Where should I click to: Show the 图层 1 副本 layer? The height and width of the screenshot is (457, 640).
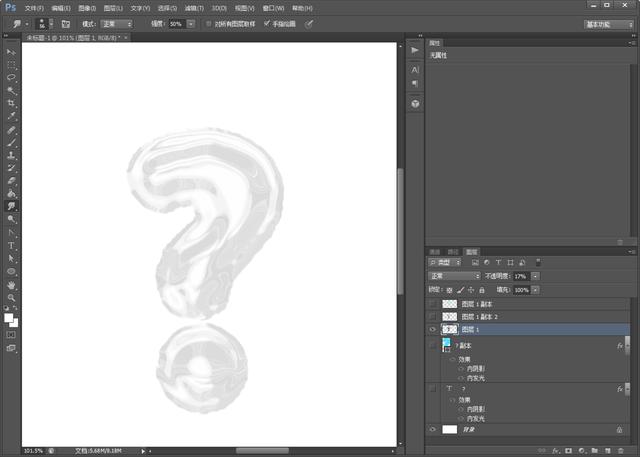pos(433,304)
